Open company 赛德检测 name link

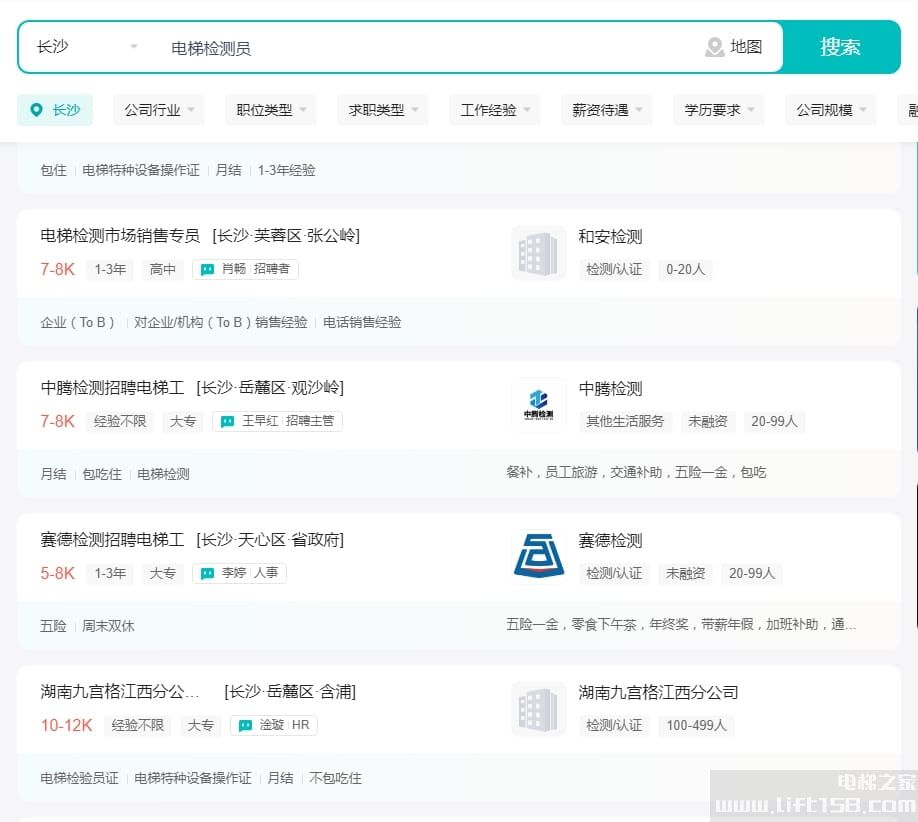(610, 540)
